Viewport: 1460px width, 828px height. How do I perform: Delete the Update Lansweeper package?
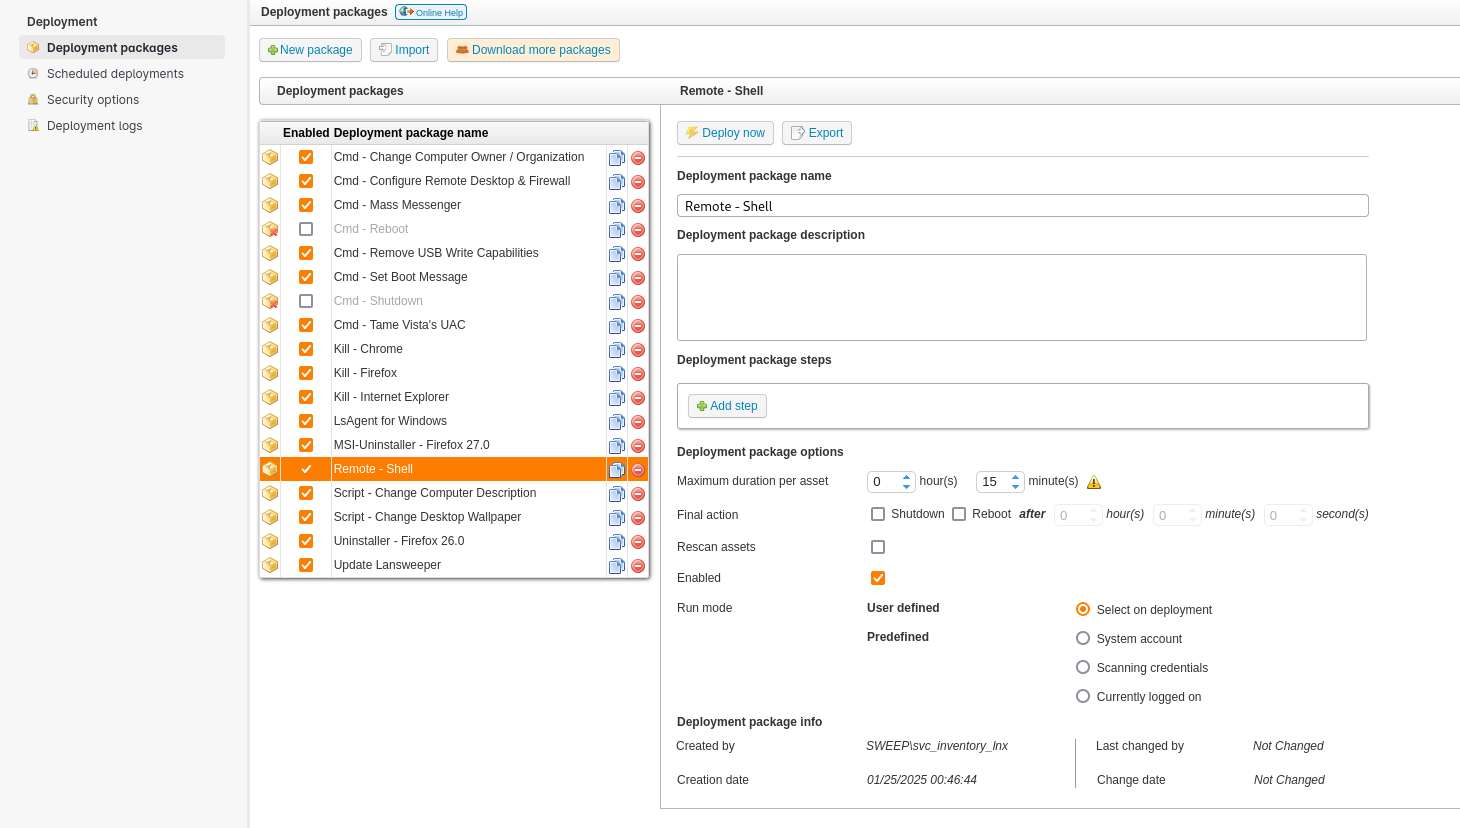(x=638, y=566)
